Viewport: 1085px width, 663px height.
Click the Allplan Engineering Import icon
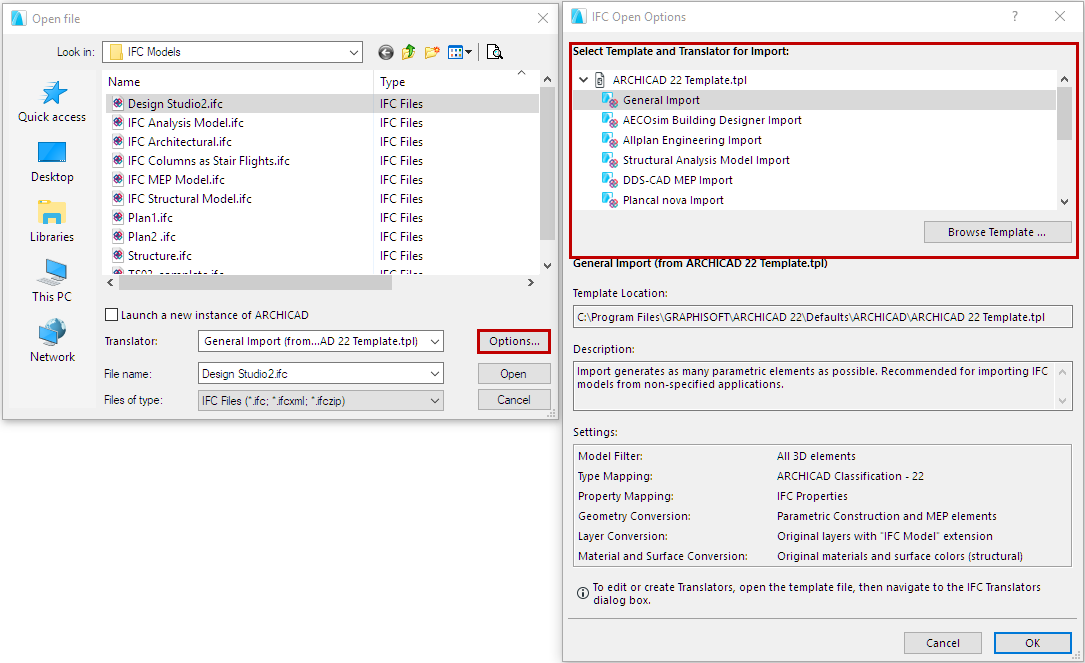click(x=610, y=140)
